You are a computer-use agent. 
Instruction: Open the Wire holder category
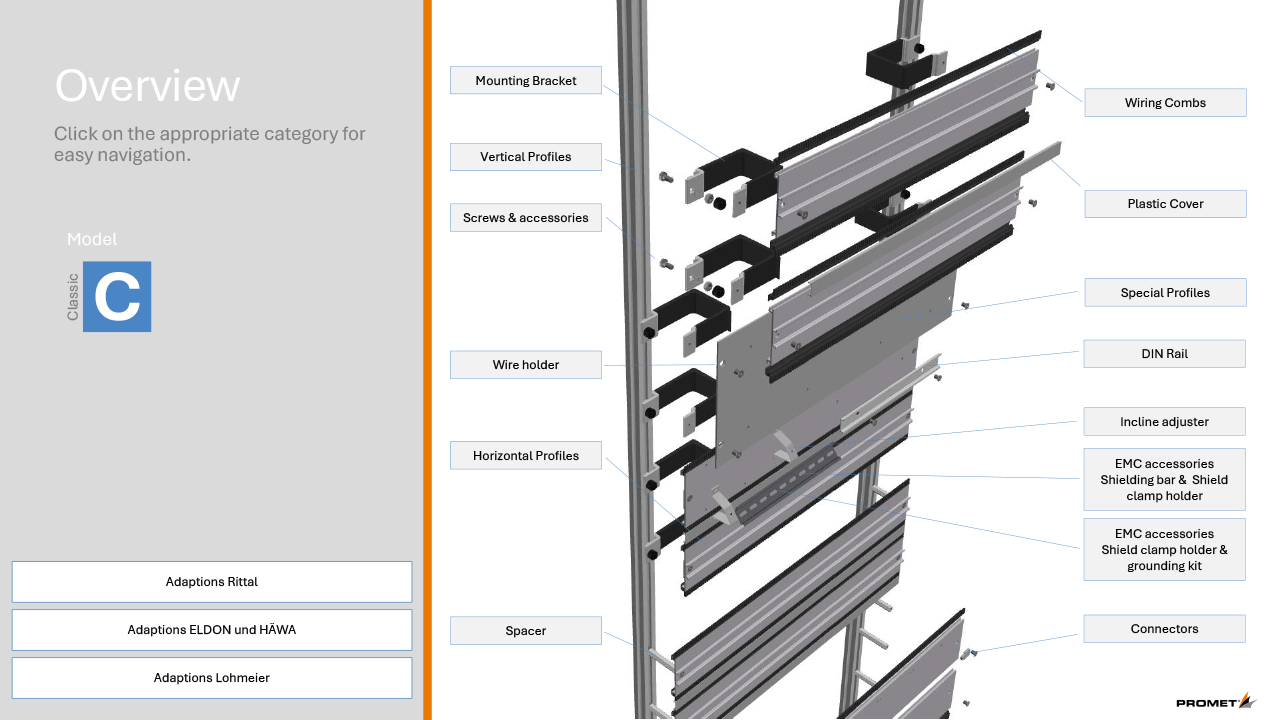526,365
